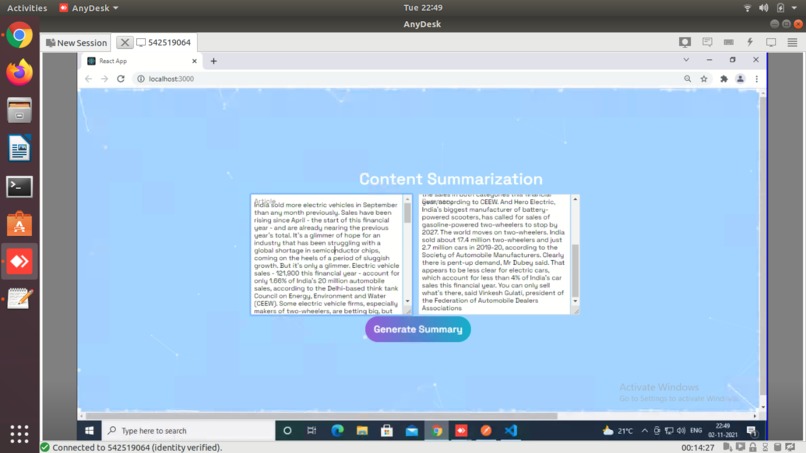Image resolution: width=806 pixels, height=453 pixels.
Task: Open AnyDesk display settings icon
Action: (x=771, y=42)
